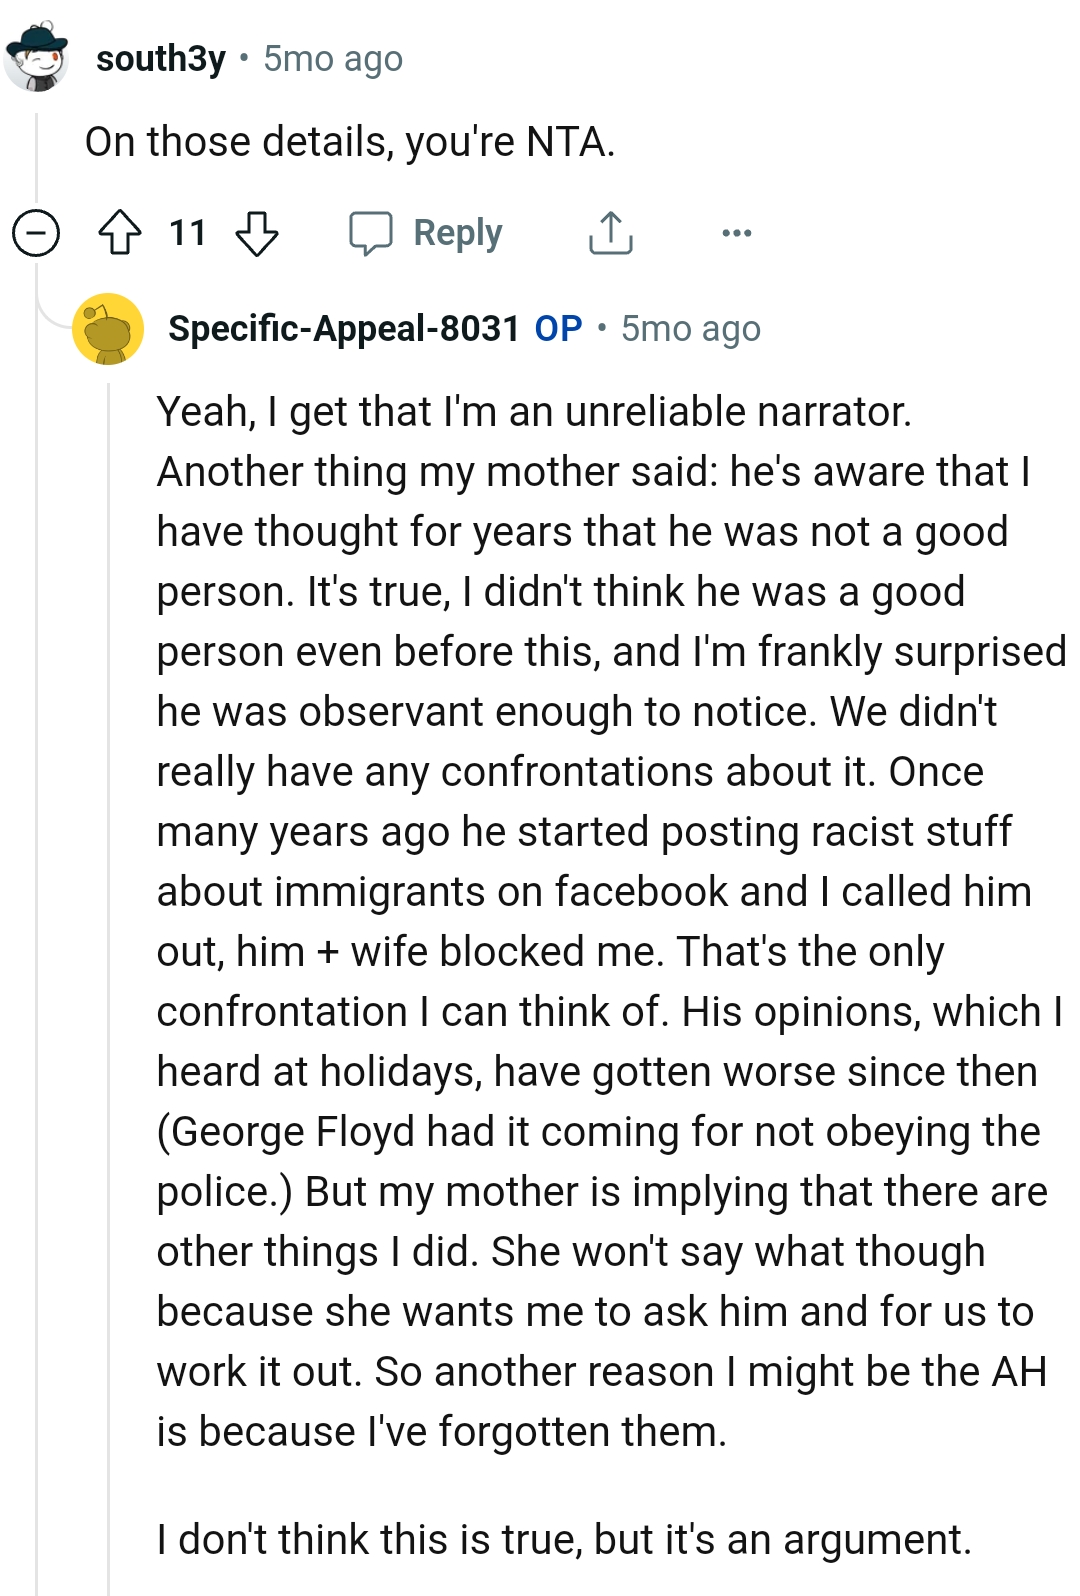Open the south3y username link
Viewport: 1080px width, 1596px height.
(161, 59)
